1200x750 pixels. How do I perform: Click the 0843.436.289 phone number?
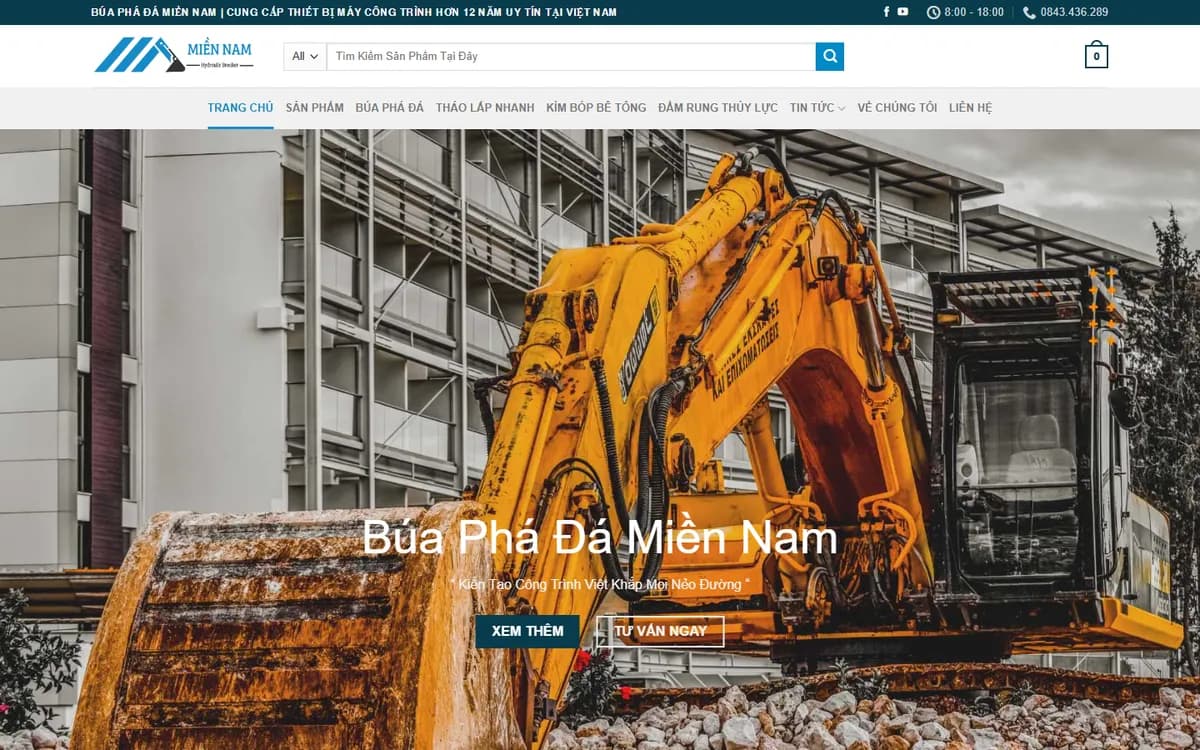point(1074,12)
